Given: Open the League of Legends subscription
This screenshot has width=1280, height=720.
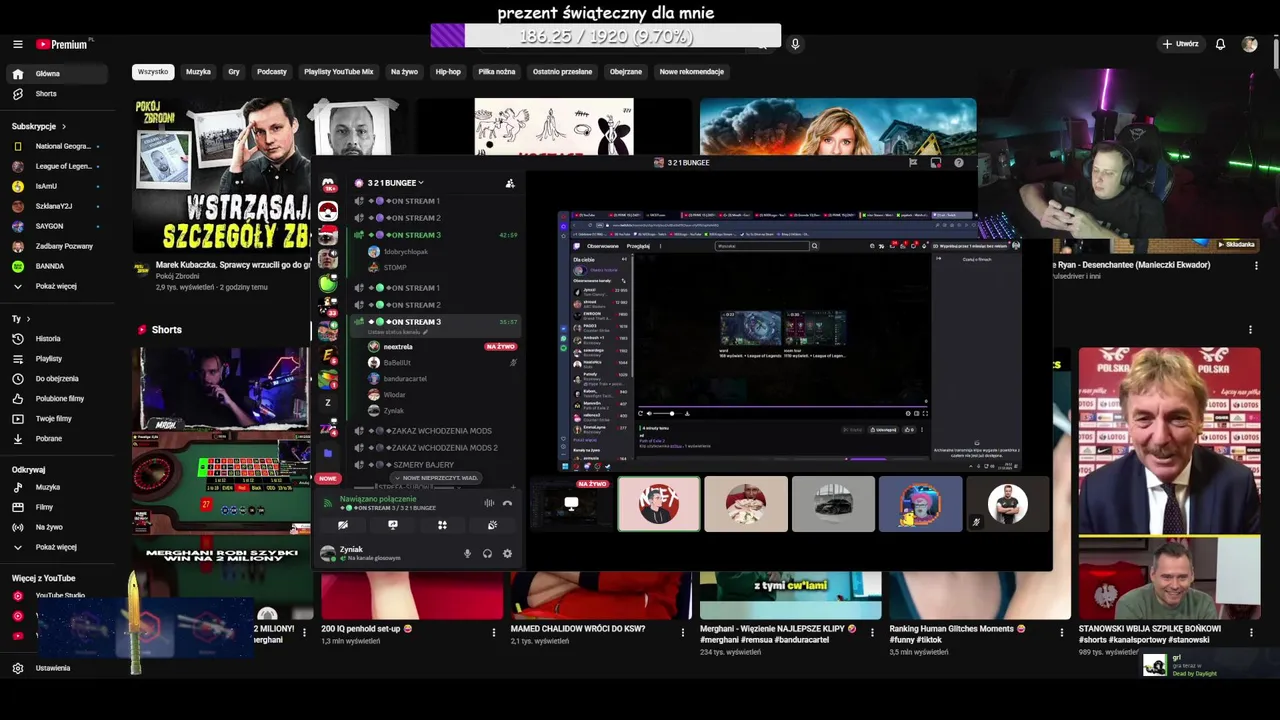Looking at the screenshot, I should [x=58, y=166].
